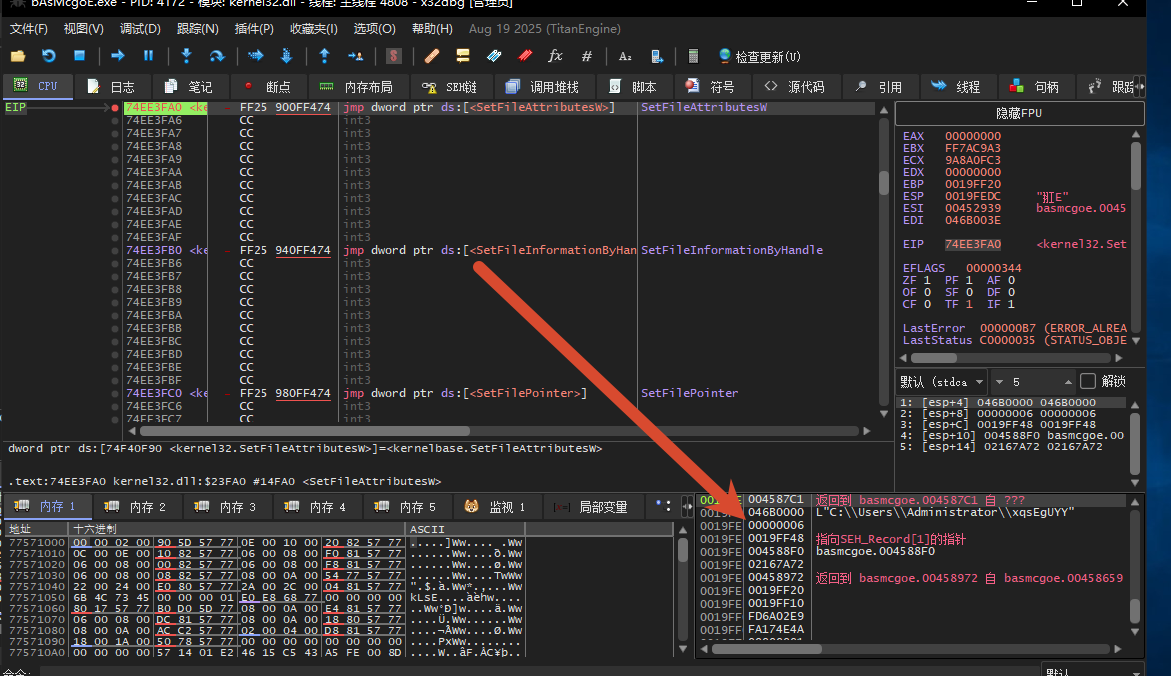Open the bookmarks red icon

(x=525, y=56)
